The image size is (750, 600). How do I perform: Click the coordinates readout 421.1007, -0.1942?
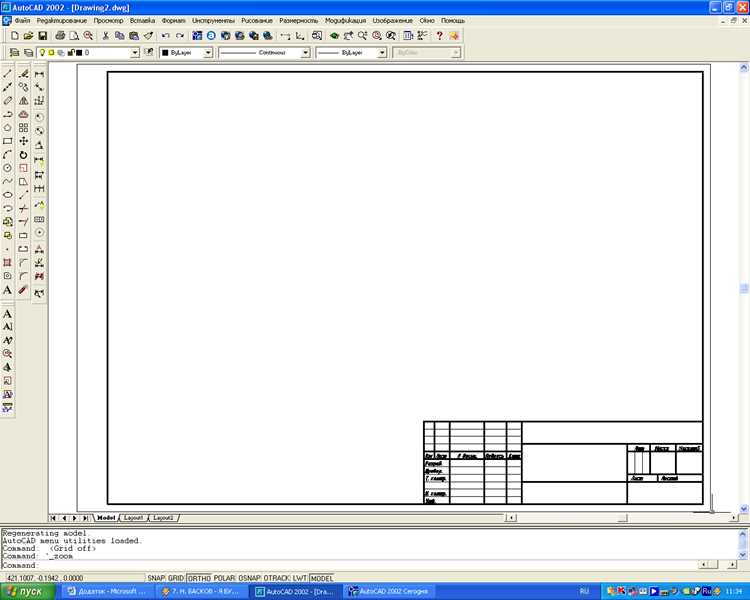[x=45, y=578]
